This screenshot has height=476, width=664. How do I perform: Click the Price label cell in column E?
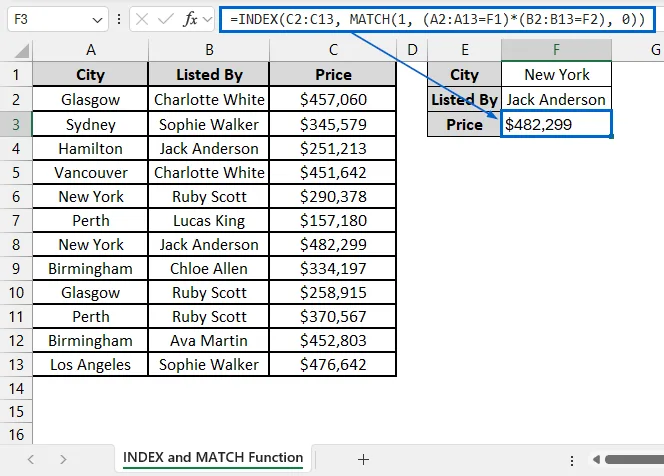point(465,124)
